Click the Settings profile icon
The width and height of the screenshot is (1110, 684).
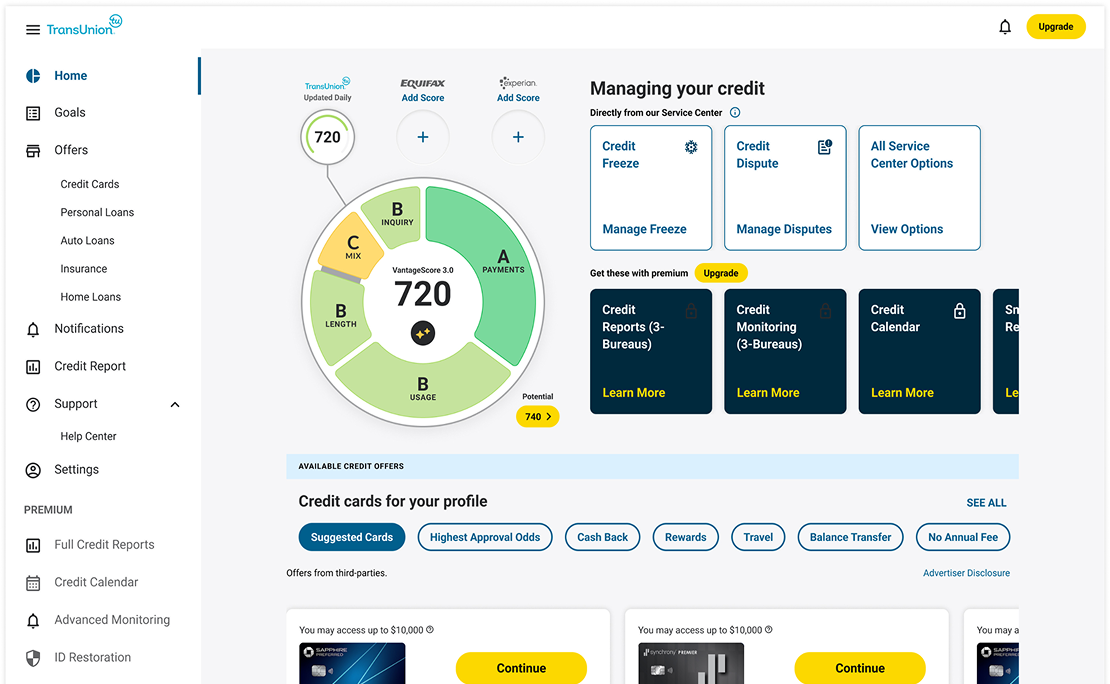point(33,470)
